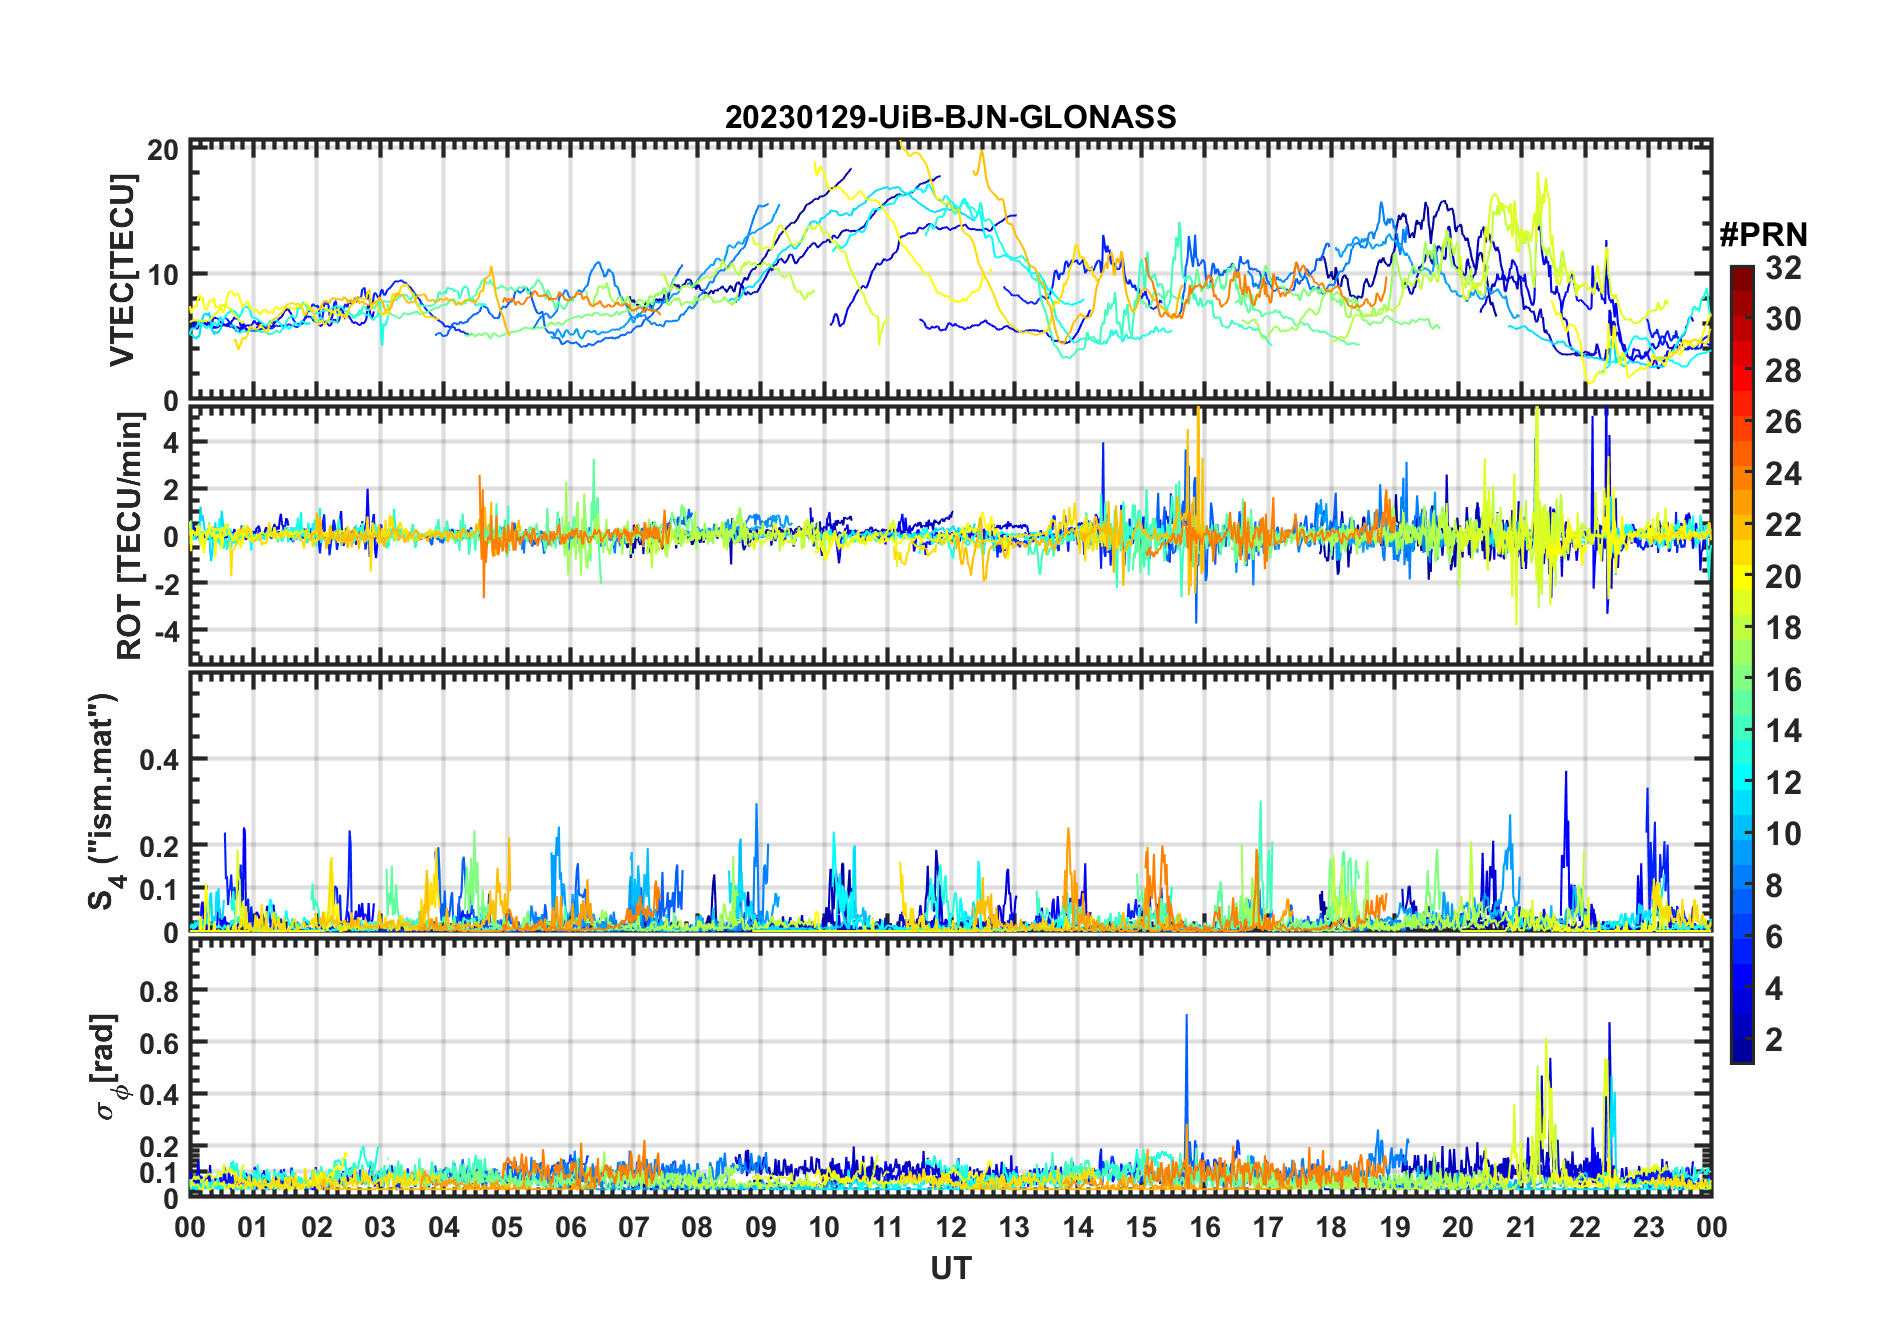Click the "ROT [TECU/min]" y-axis label
The height and width of the screenshot is (1330, 1902).
tap(129, 536)
